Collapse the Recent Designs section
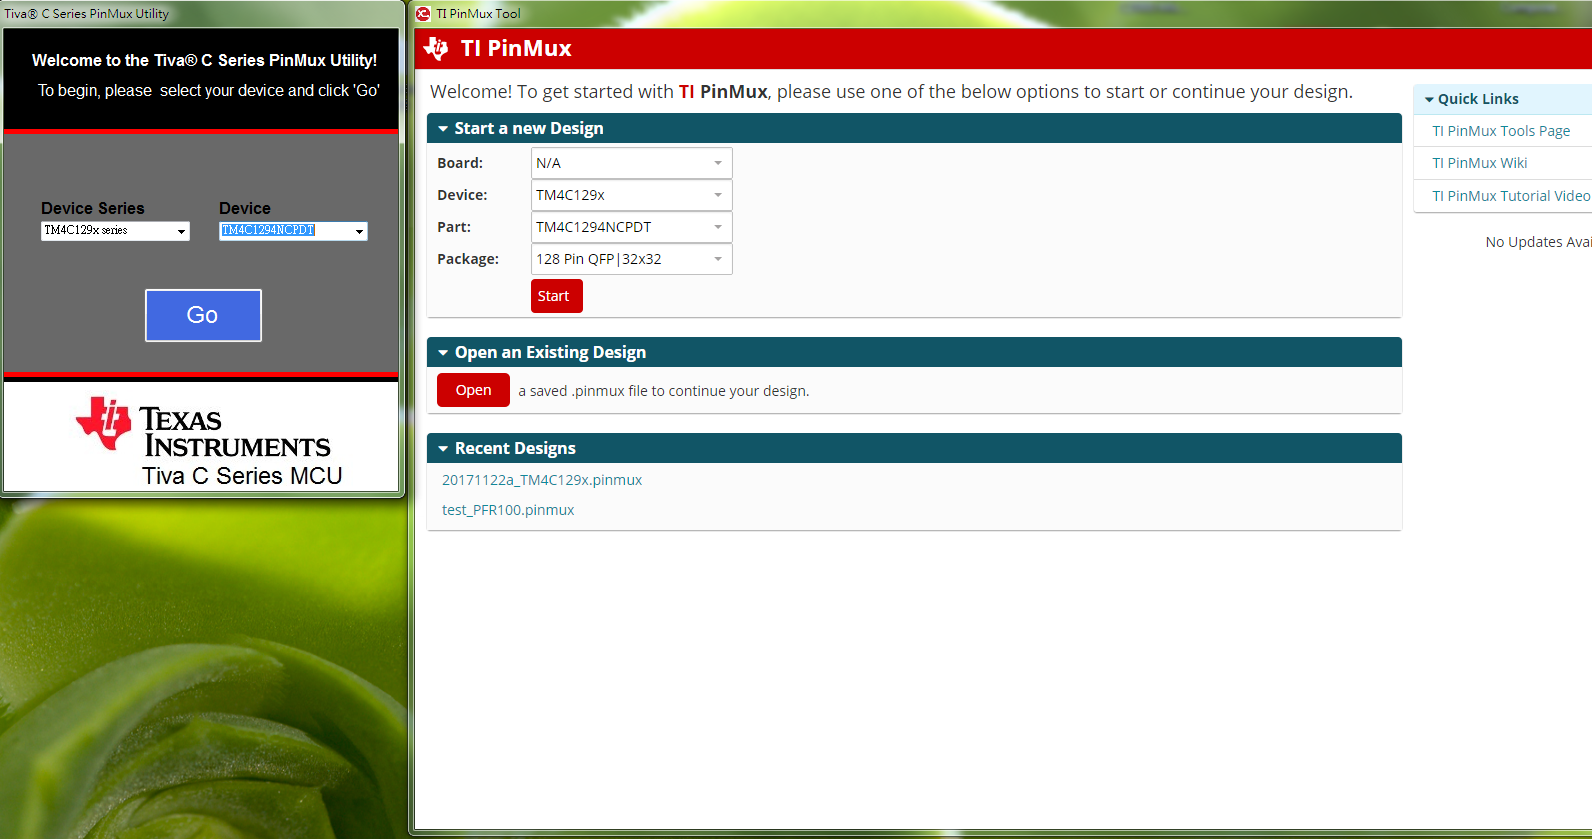Image resolution: width=1595 pixels, height=839 pixels. tap(443, 449)
